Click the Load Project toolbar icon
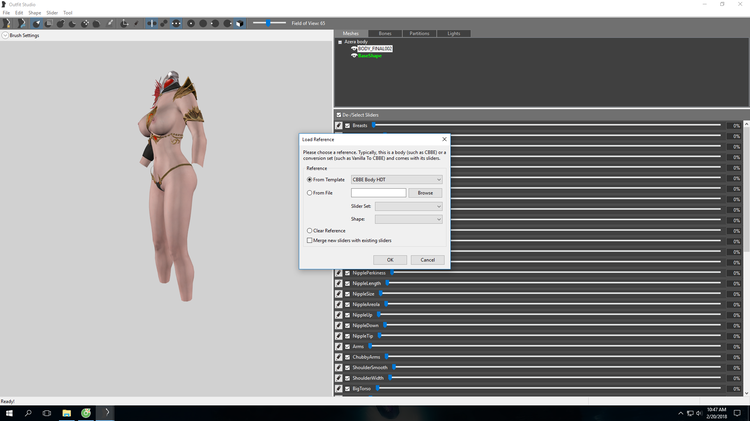Screen dimensions: 750x421 point(22,23)
